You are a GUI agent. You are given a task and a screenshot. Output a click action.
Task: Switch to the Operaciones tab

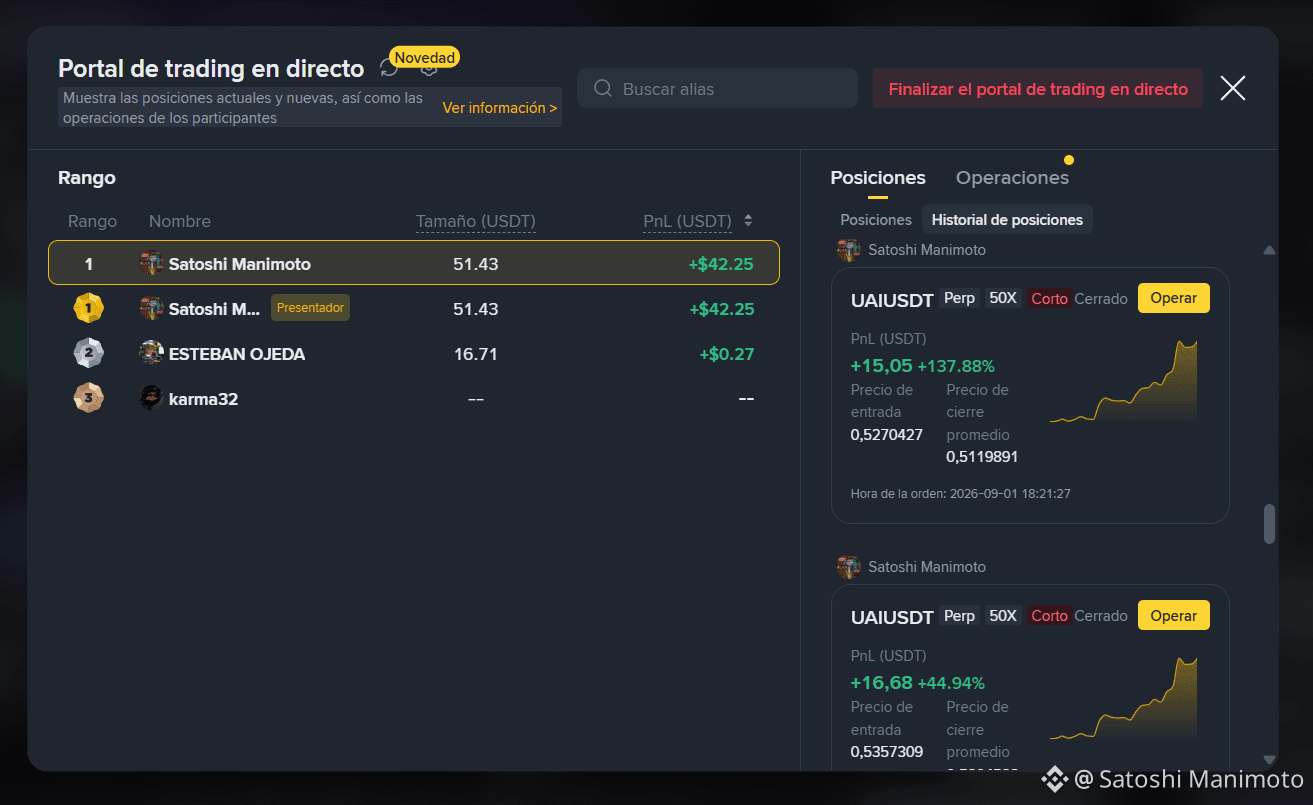pos(1012,178)
